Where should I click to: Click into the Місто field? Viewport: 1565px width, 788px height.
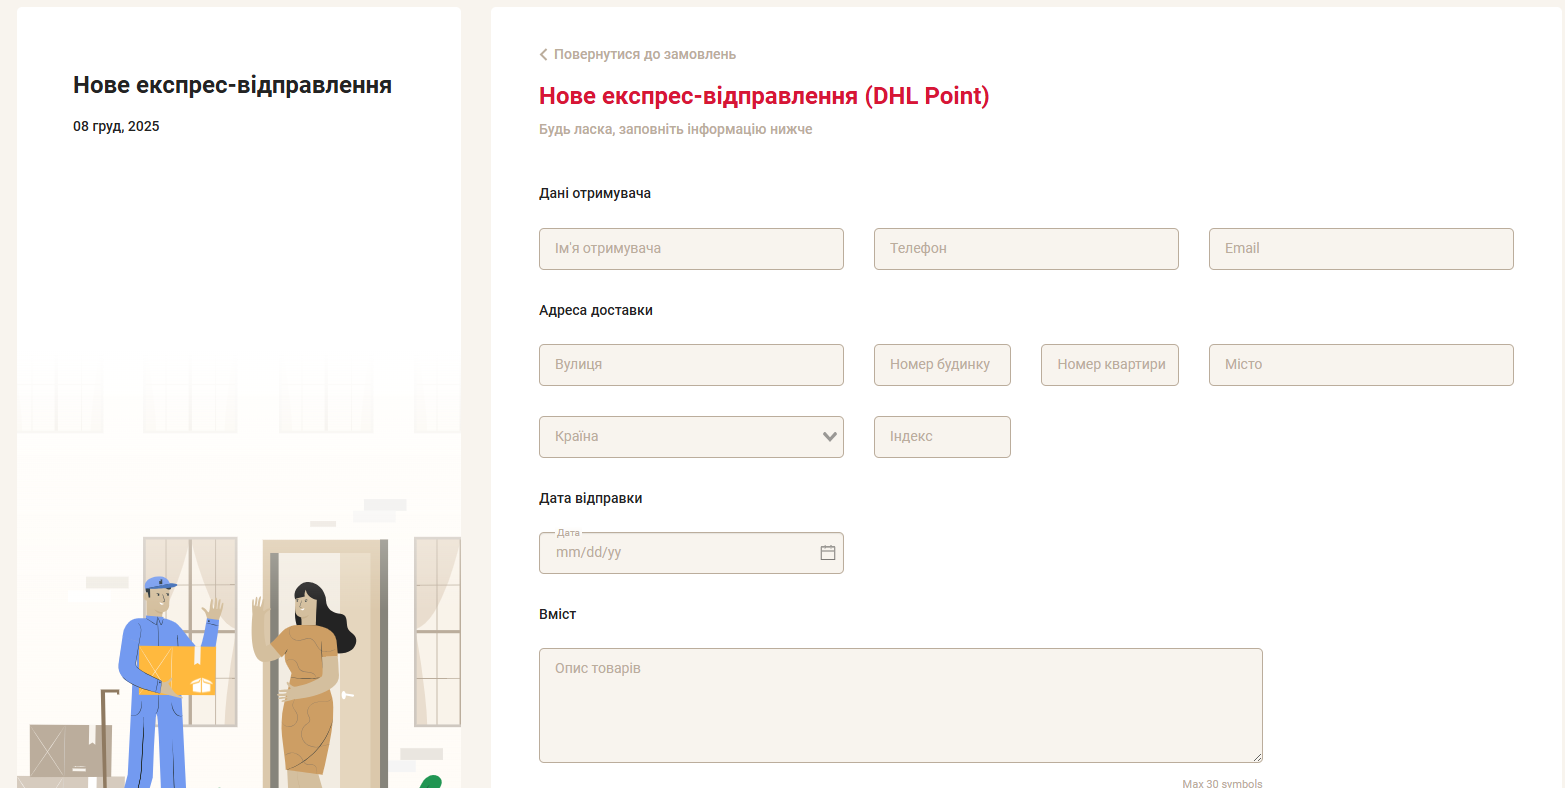(1361, 365)
